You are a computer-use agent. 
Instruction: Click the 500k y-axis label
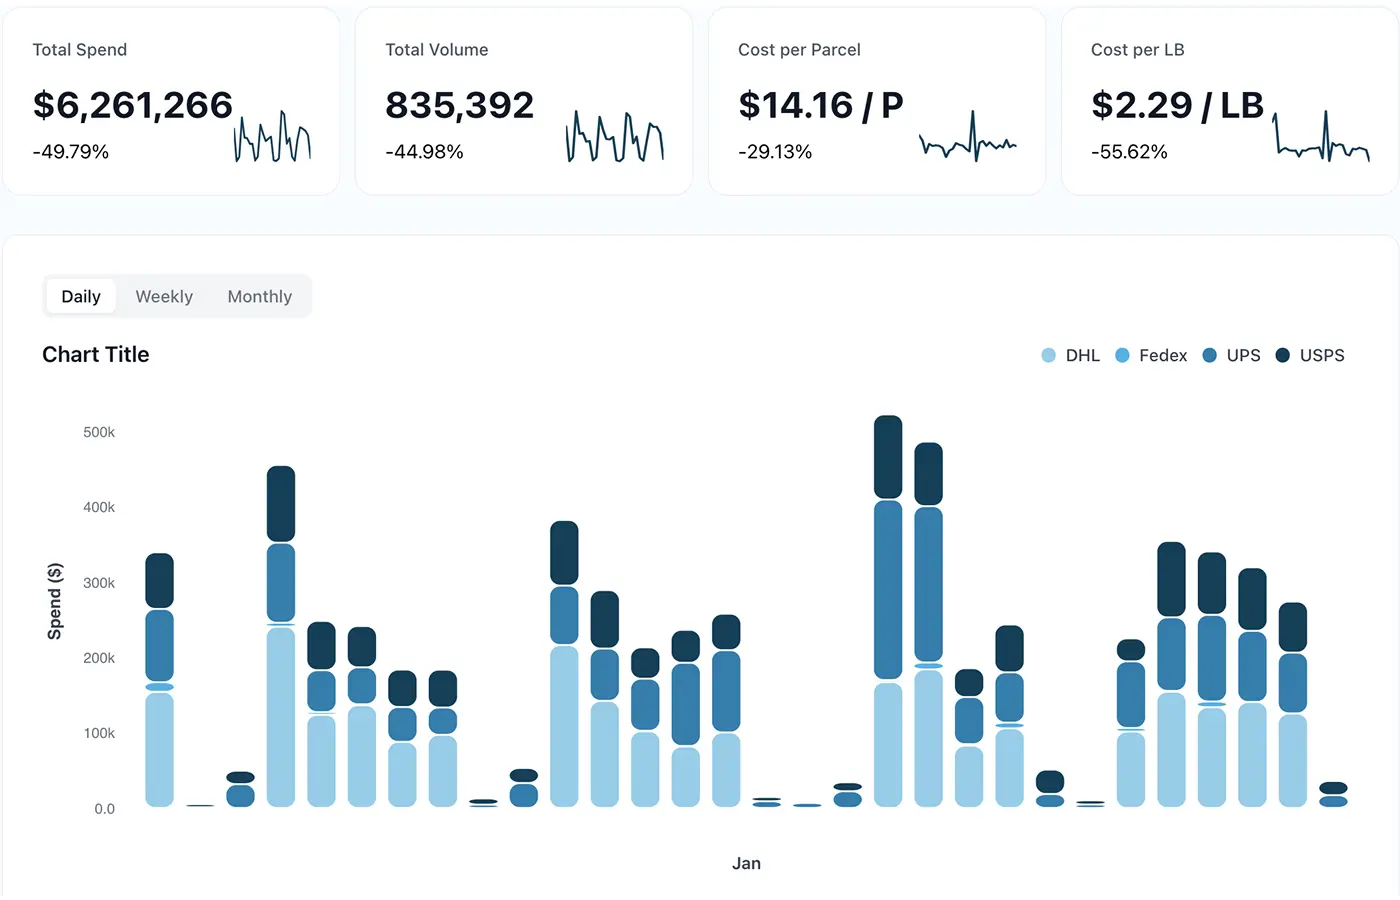tap(99, 433)
